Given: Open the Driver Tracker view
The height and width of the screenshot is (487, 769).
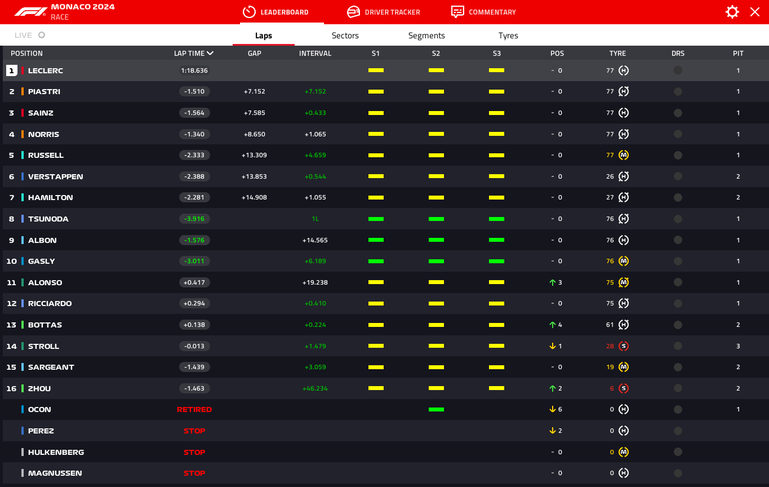Looking at the screenshot, I should [x=384, y=12].
